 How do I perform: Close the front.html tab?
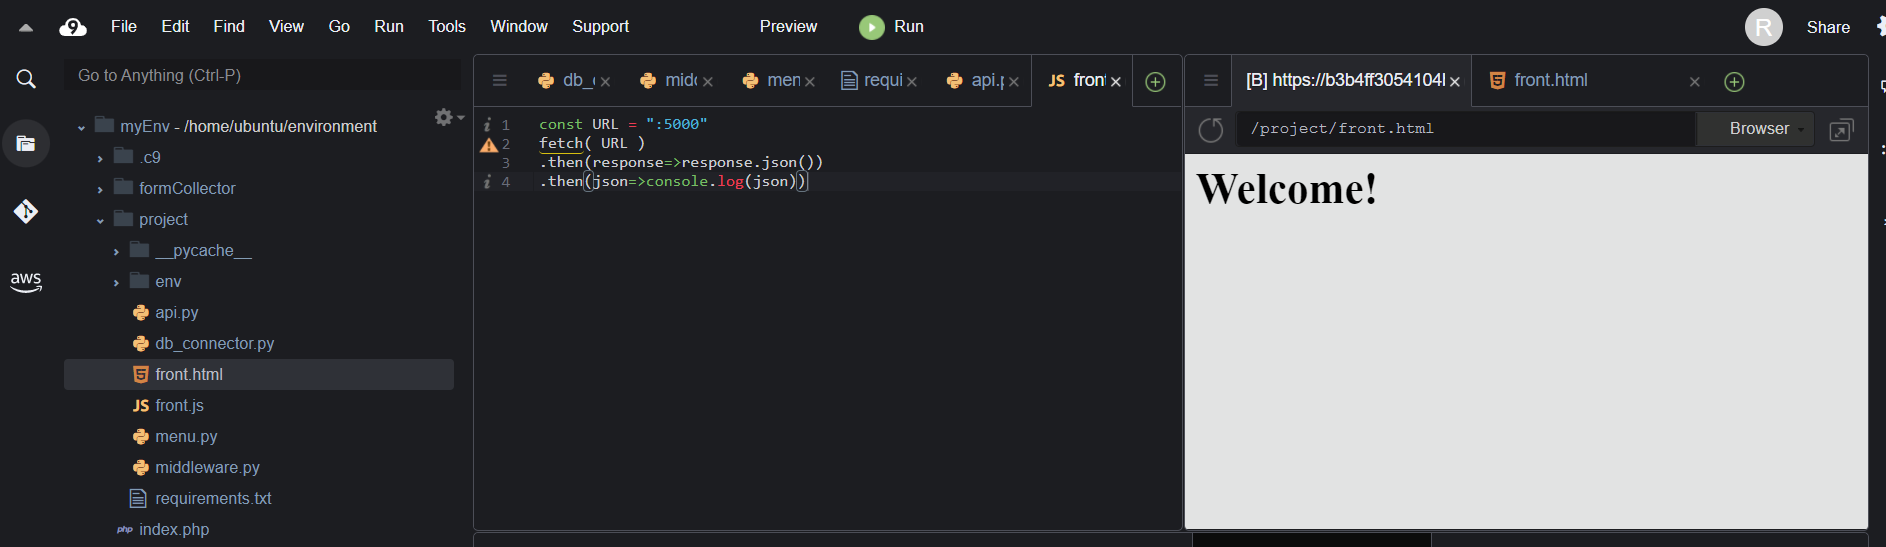pos(1695,82)
